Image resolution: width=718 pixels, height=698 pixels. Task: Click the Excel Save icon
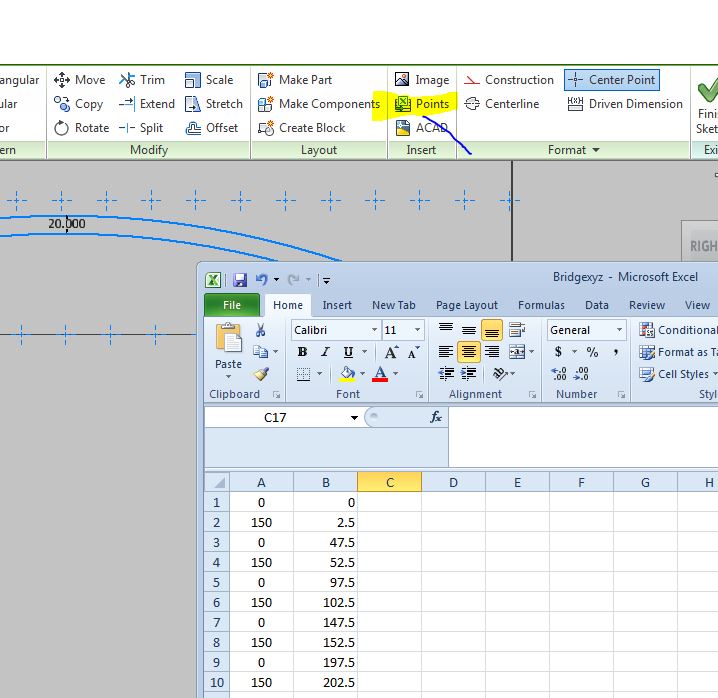pos(240,279)
